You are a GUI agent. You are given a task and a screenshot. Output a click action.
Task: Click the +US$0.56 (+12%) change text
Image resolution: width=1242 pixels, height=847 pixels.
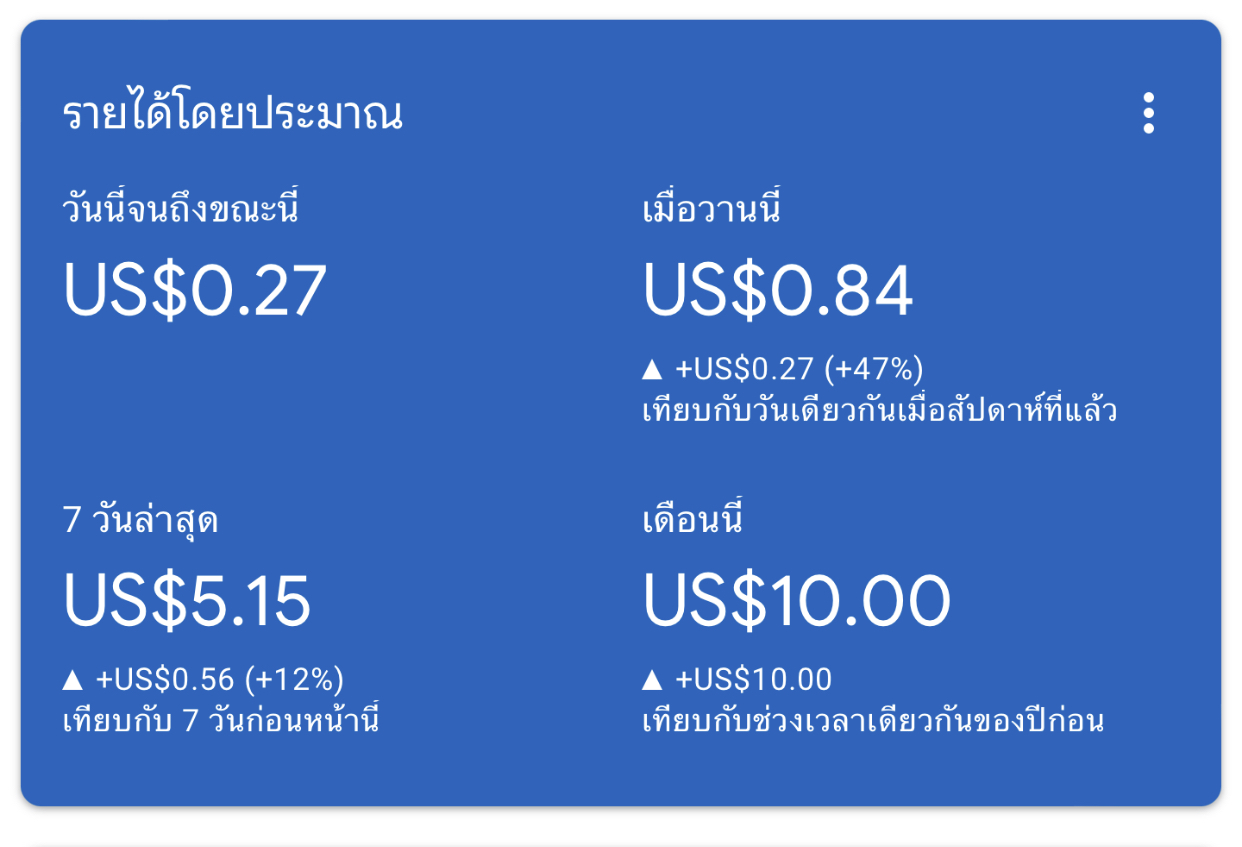tap(220, 680)
